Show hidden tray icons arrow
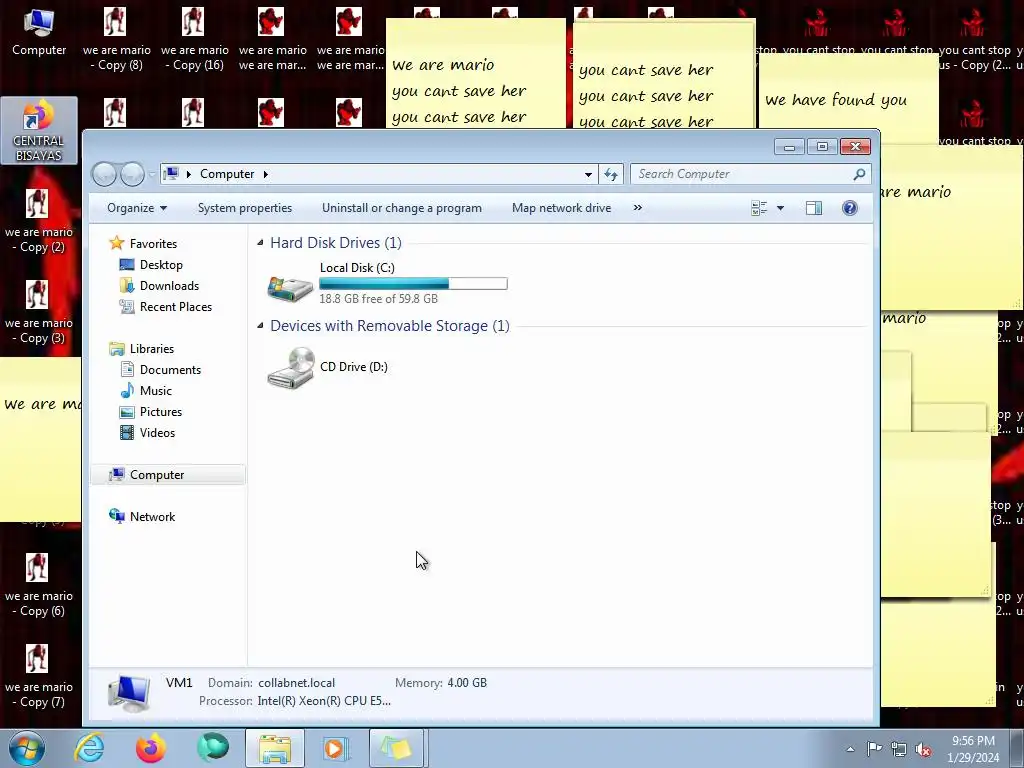The width and height of the screenshot is (1024, 768). click(x=850, y=749)
